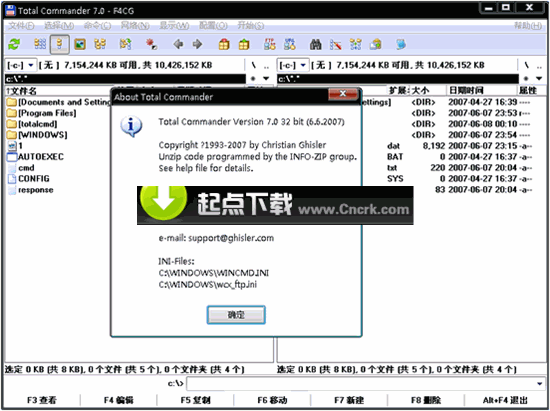Click the last toolbar icon, notepad
Screen dimensions: 550x411
tap(401, 44)
